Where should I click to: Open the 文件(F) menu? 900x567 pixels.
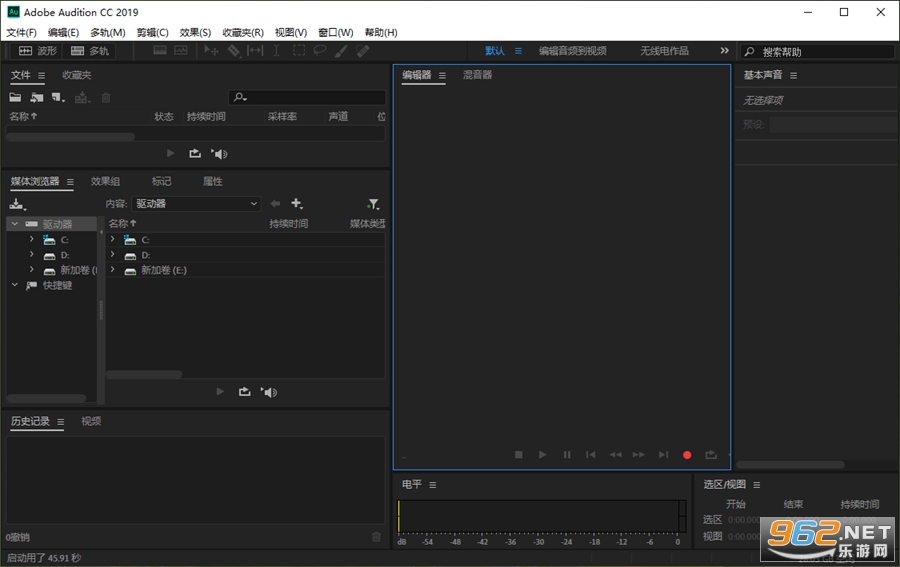click(x=21, y=33)
